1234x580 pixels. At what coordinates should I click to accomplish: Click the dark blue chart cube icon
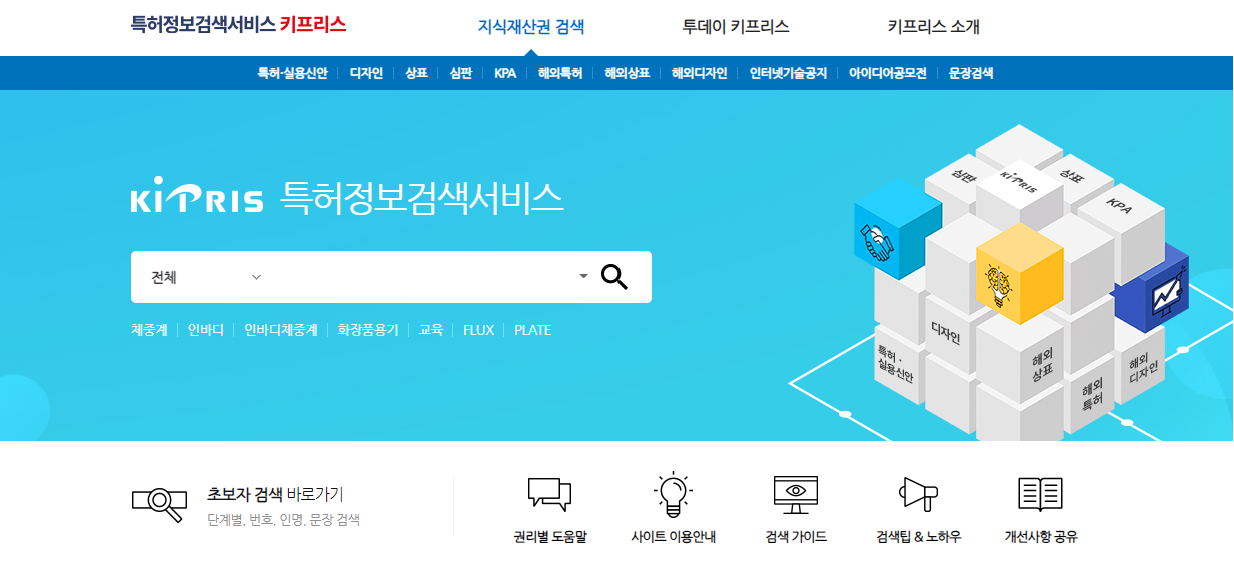pos(1152,287)
